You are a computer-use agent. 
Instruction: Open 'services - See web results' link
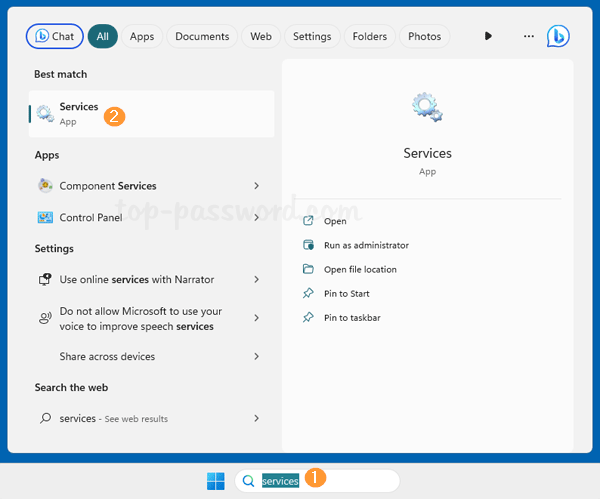[x=113, y=418]
